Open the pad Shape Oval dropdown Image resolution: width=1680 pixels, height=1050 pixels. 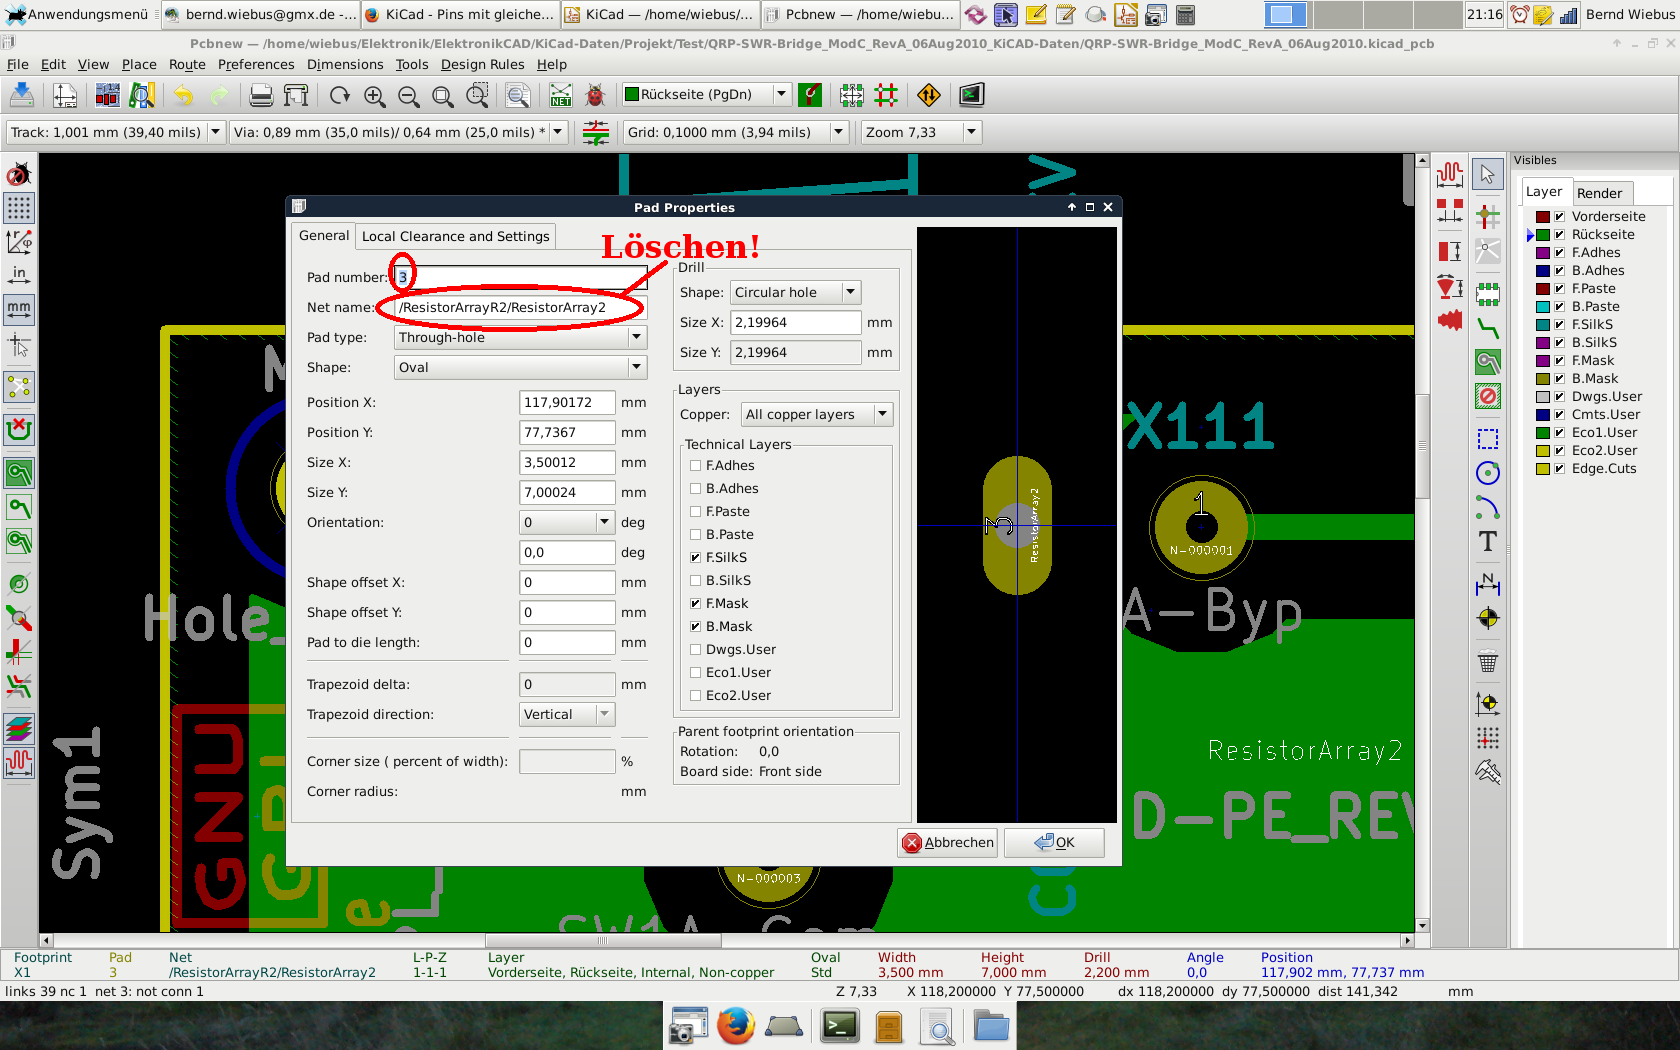tap(521, 368)
